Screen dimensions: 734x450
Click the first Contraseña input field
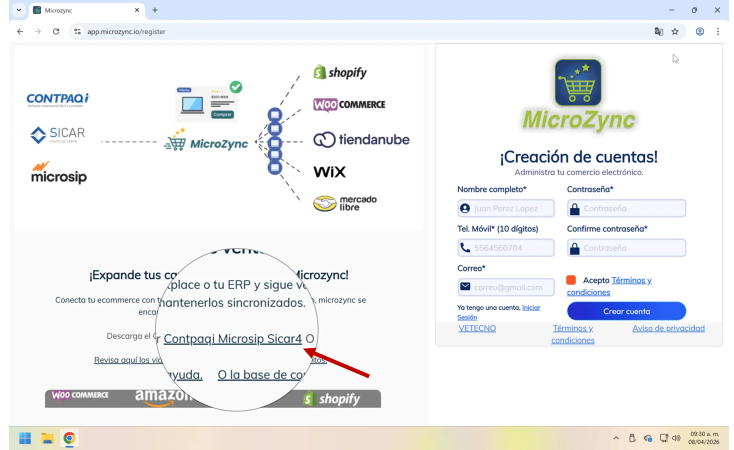pyautogui.click(x=626, y=208)
